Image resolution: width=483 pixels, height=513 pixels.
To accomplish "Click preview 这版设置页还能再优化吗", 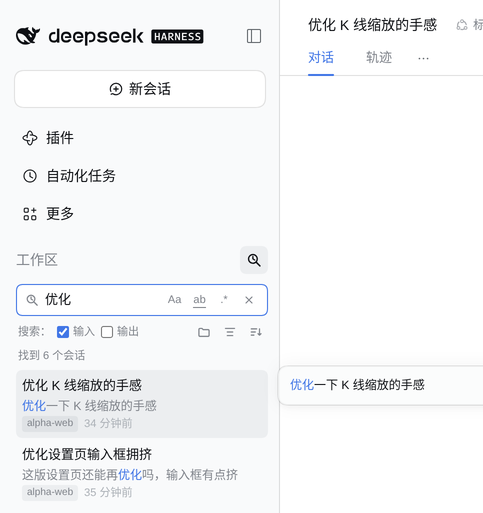I will pos(130,475).
